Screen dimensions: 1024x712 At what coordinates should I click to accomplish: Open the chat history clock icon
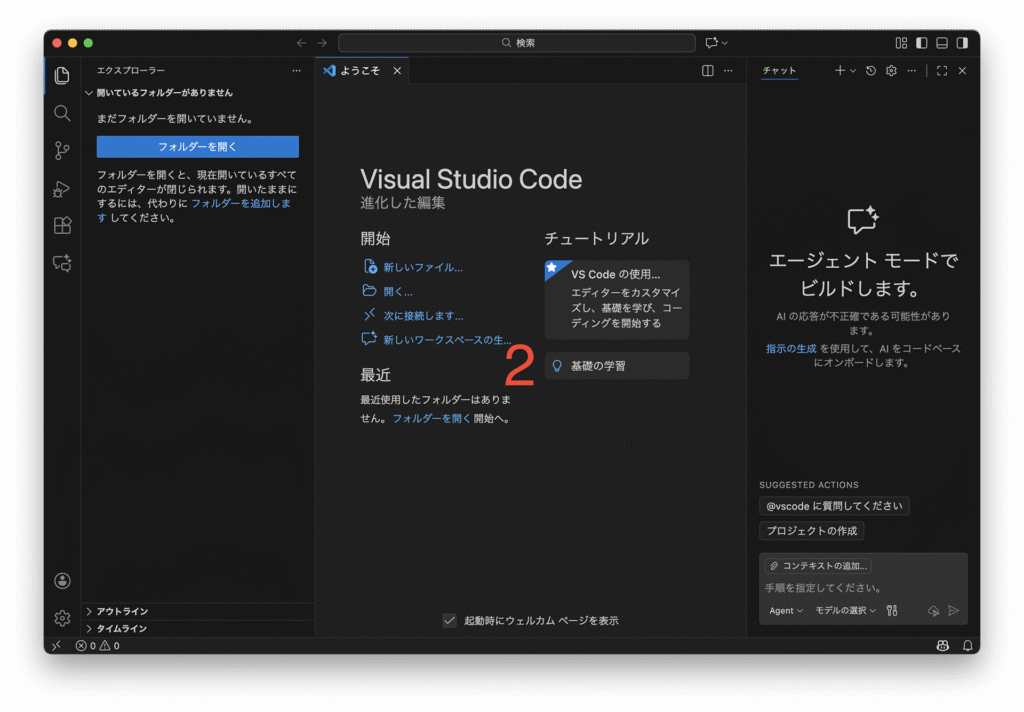click(x=871, y=71)
